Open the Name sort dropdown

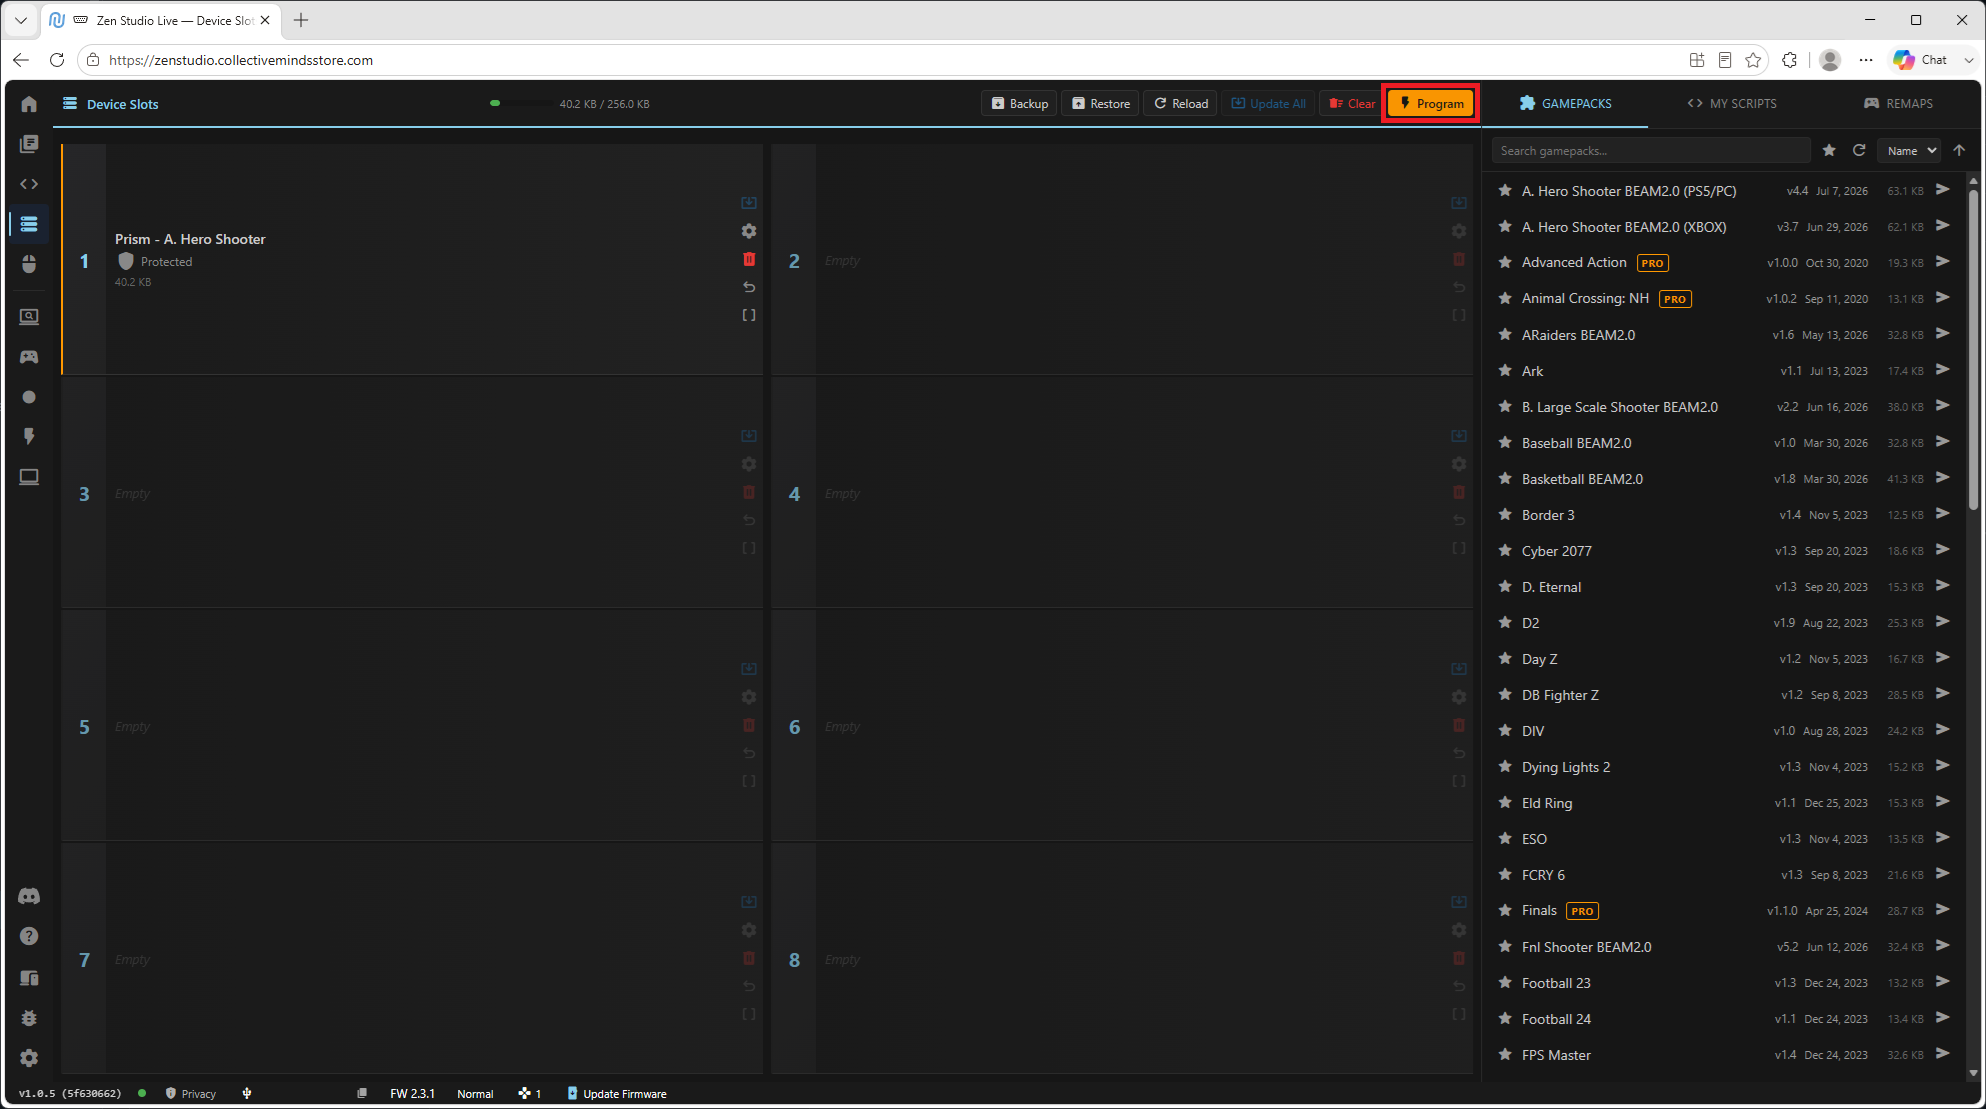tap(1909, 150)
